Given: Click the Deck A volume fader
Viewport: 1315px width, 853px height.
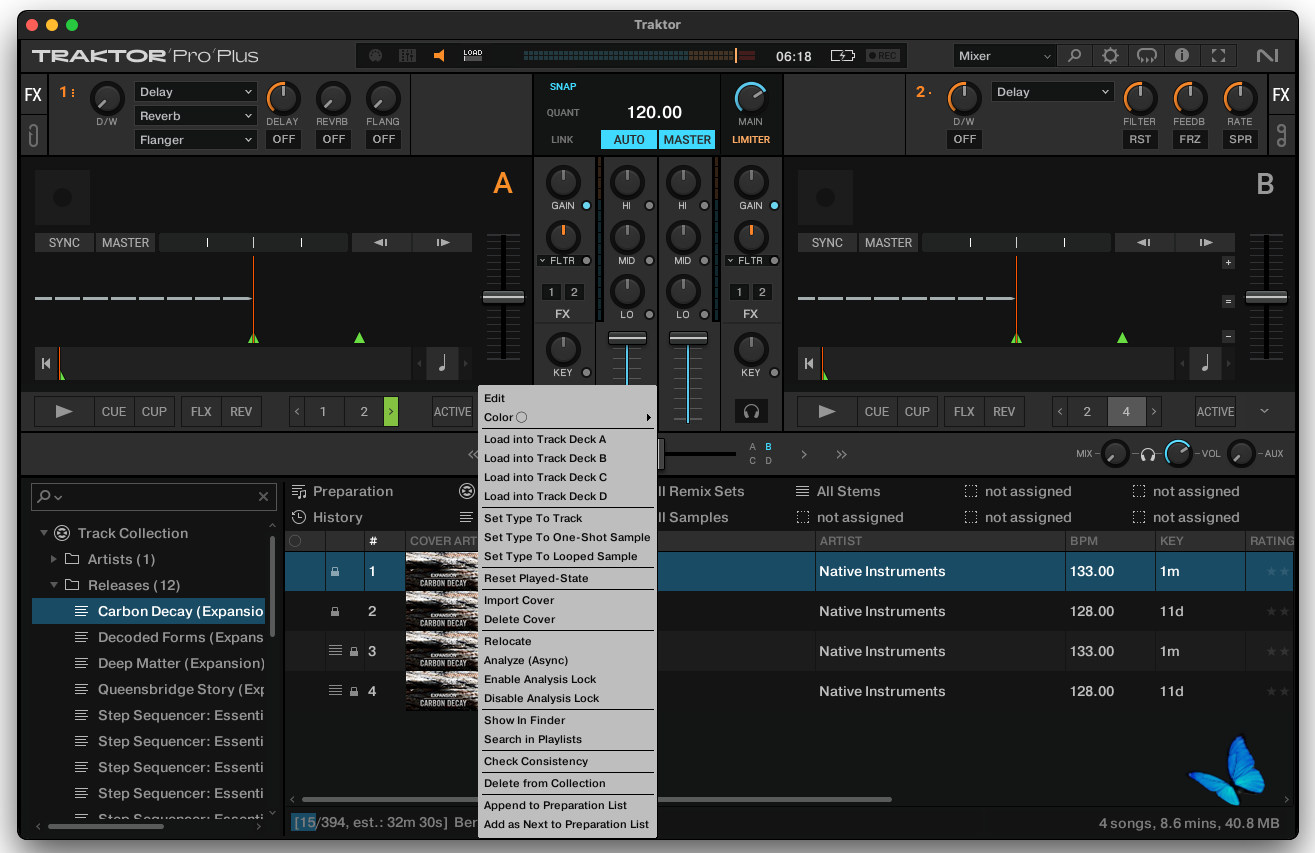Looking at the screenshot, I should click(503, 297).
